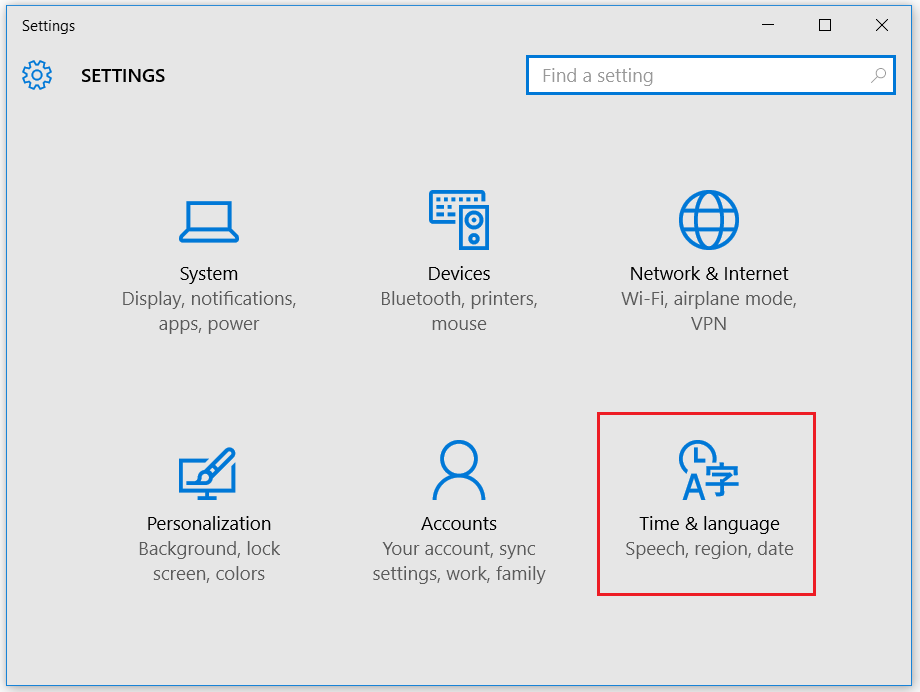Select the Network & Internet globe icon

[709, 219]
